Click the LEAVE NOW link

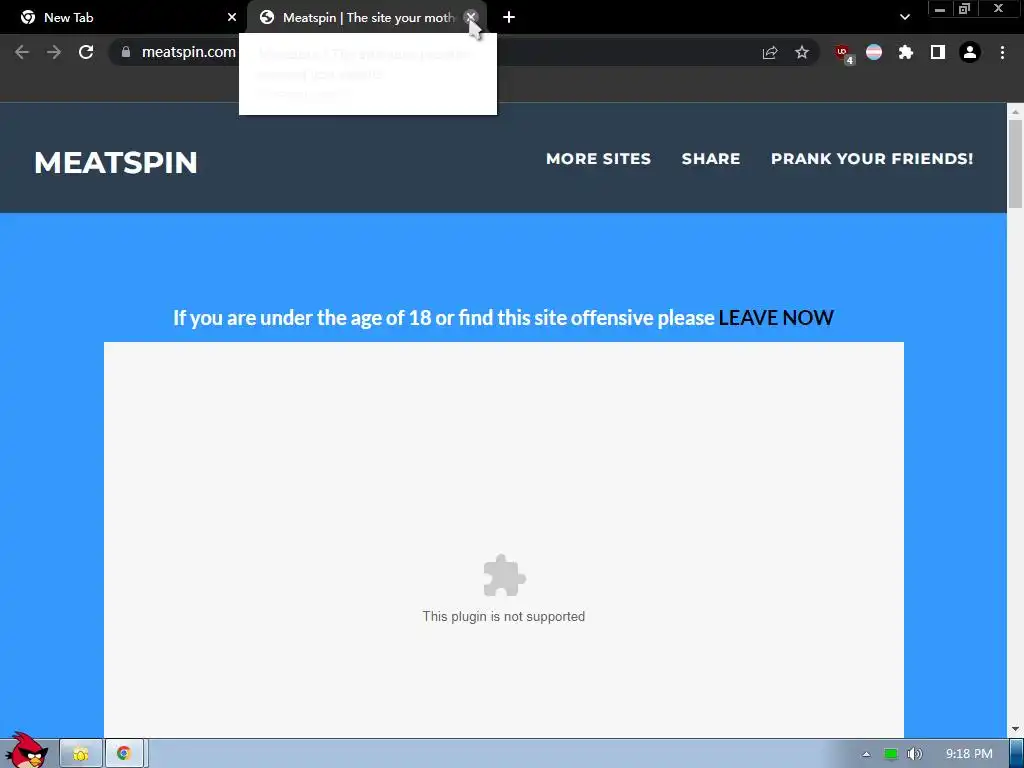(x=776, y=317)
